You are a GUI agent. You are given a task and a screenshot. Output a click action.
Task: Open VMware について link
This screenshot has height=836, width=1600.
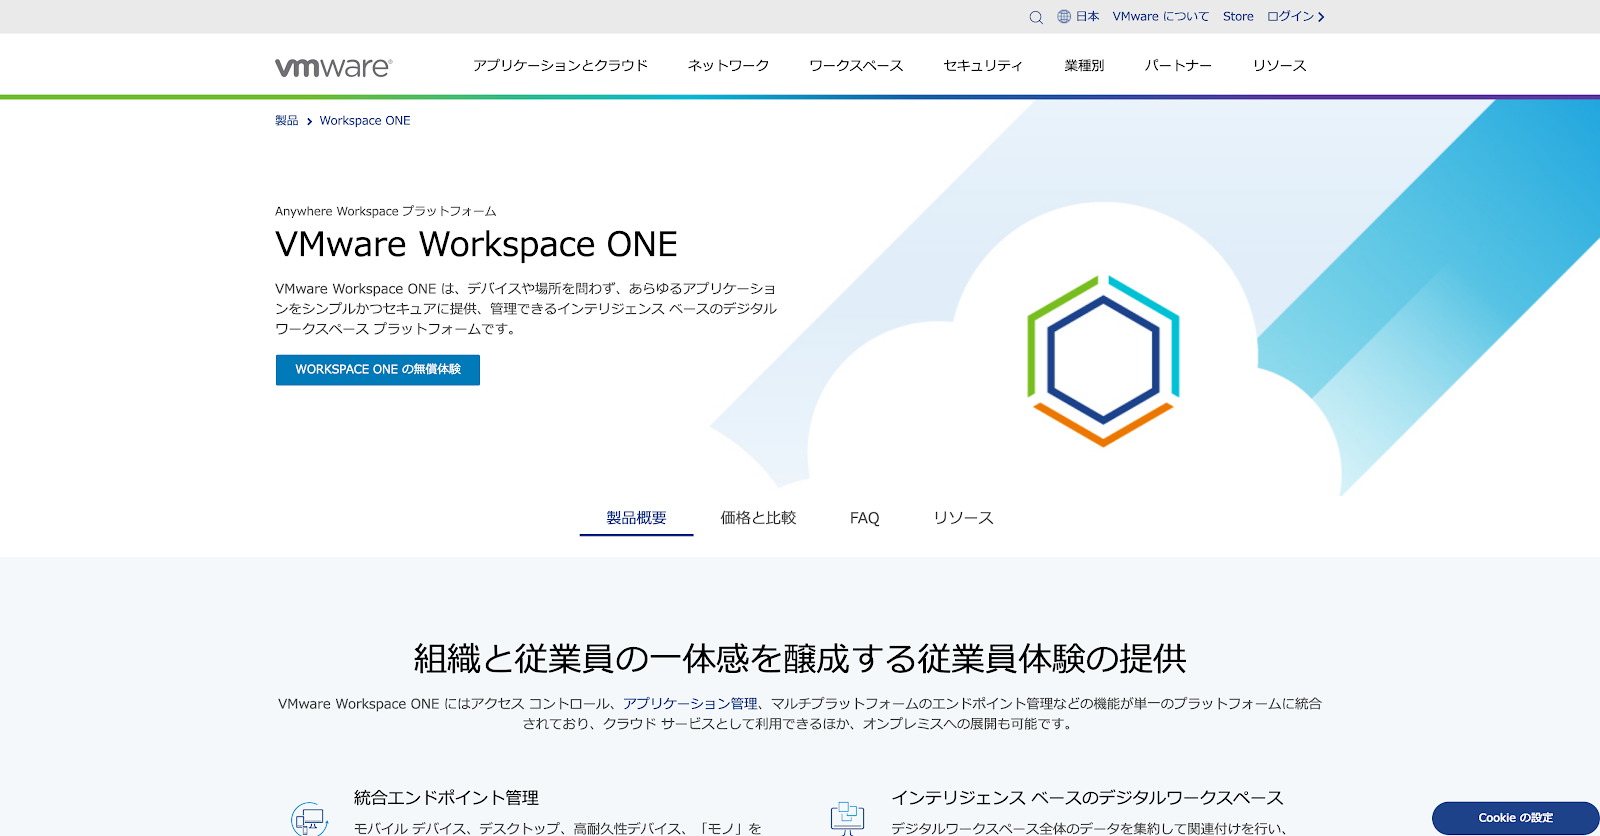1161,17
